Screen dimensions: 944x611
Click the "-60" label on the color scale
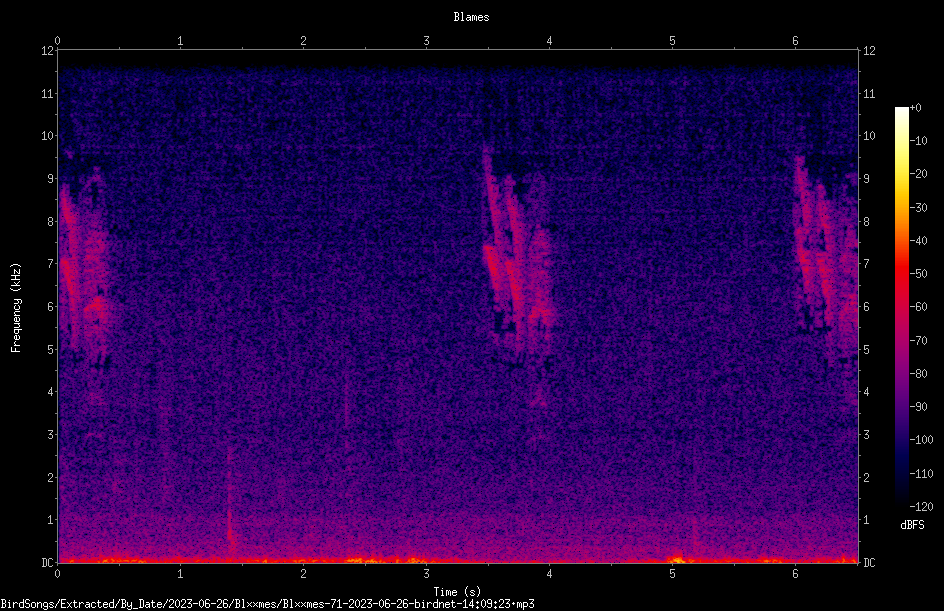click(x=918, y=307)
